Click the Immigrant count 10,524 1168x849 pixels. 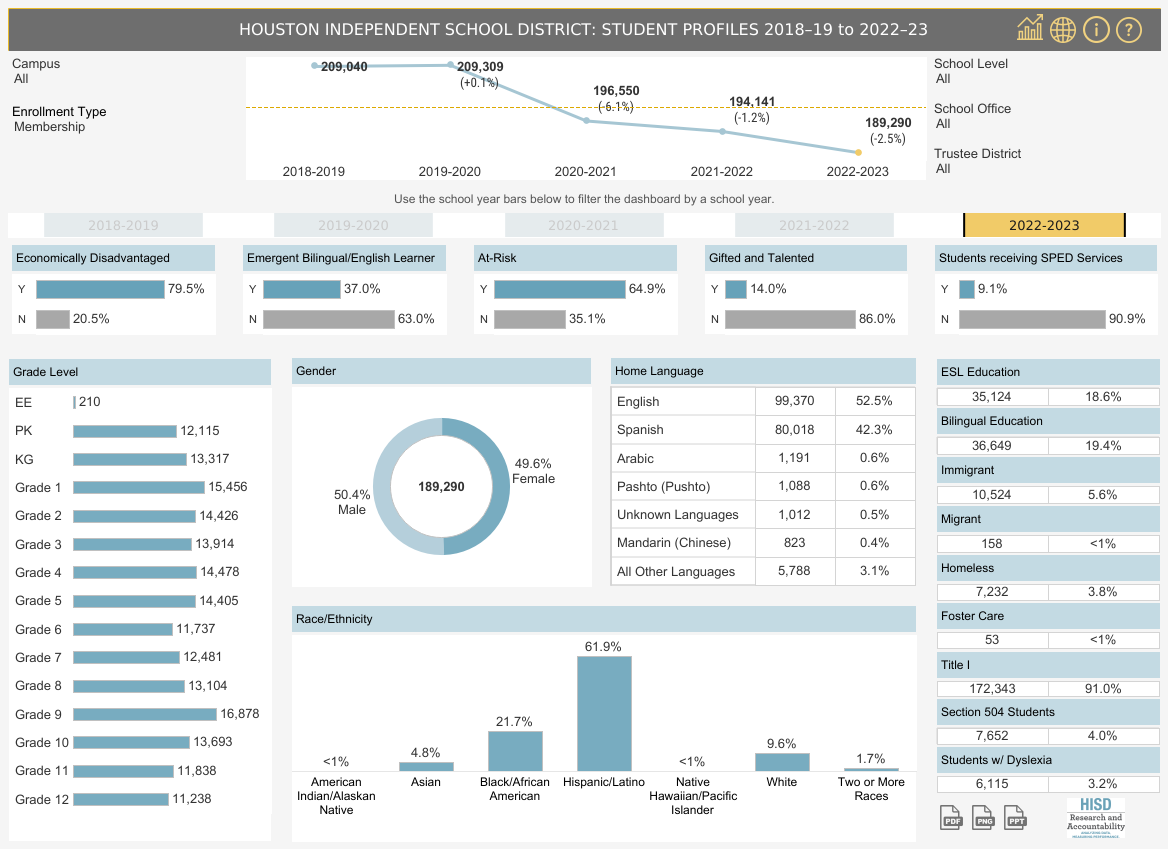(992, 495)
